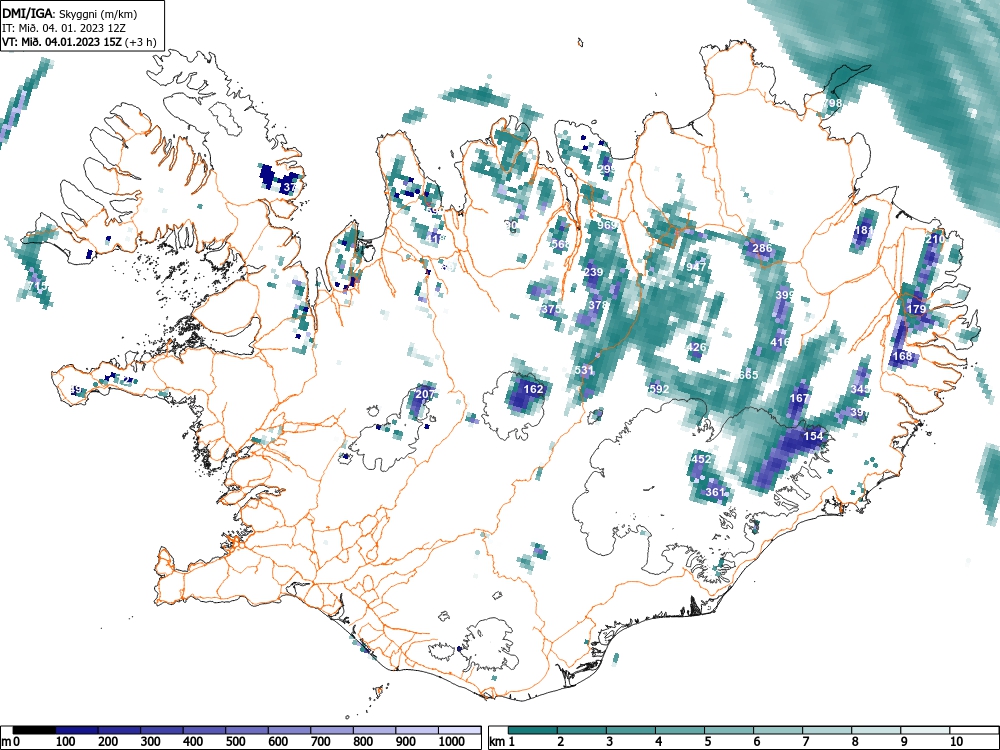1000x750 pixels.
Task: Click visibility value 531 on the map
Action: click(584, 370)
